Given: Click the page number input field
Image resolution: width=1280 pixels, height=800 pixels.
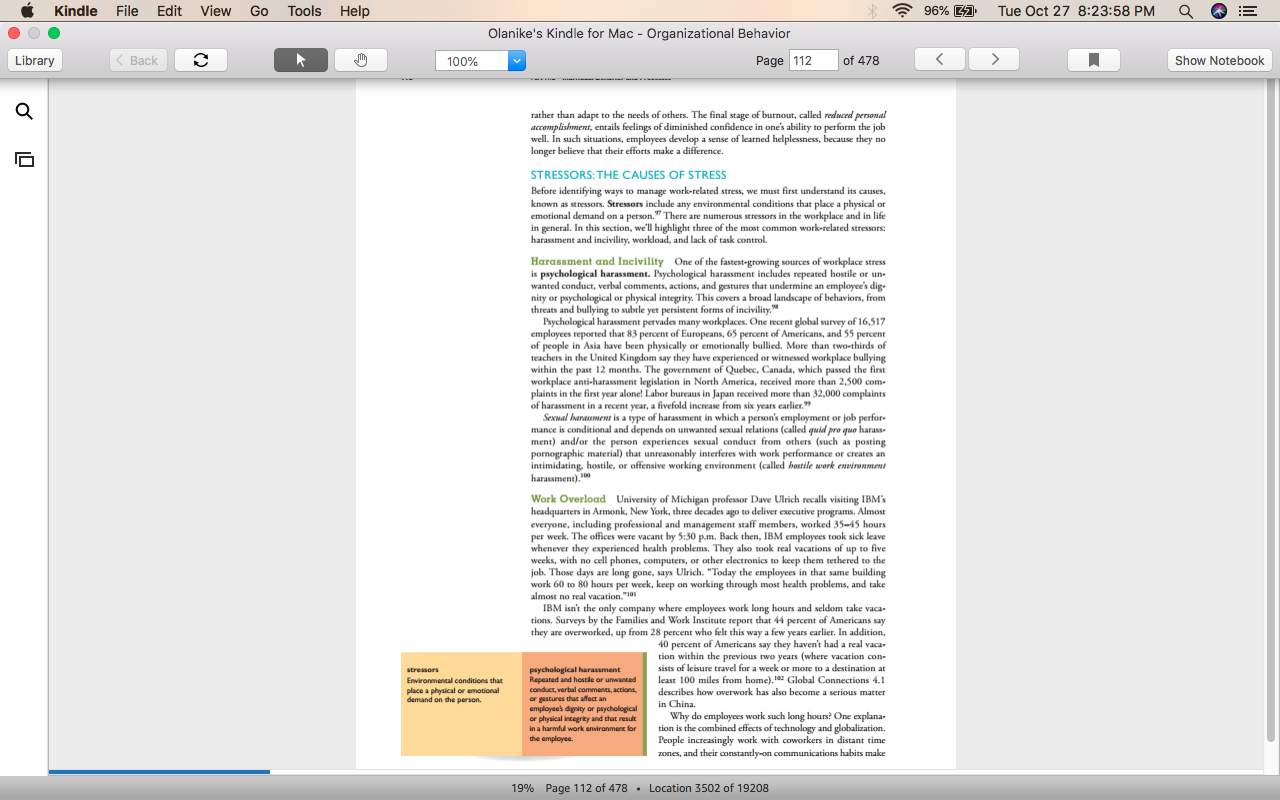Looking at the screenshot, I should 813,60.
